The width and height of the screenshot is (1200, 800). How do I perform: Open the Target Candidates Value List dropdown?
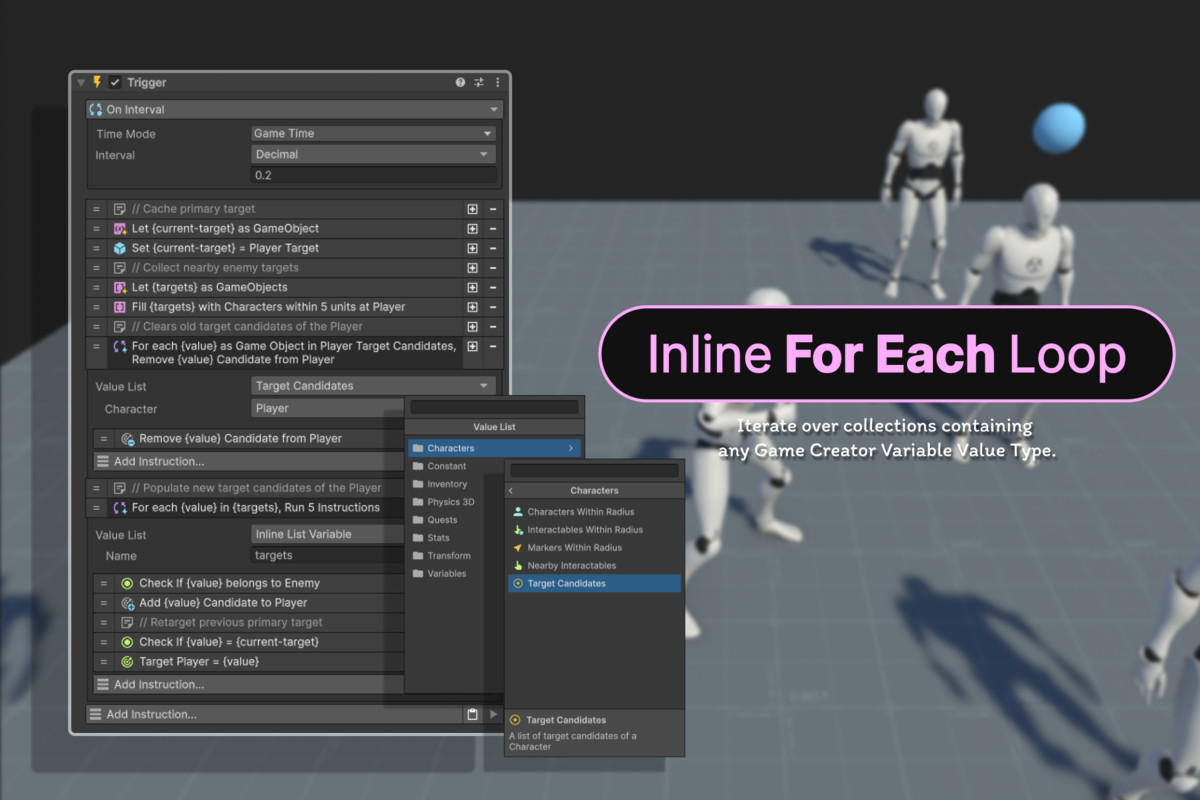[373, 386]
